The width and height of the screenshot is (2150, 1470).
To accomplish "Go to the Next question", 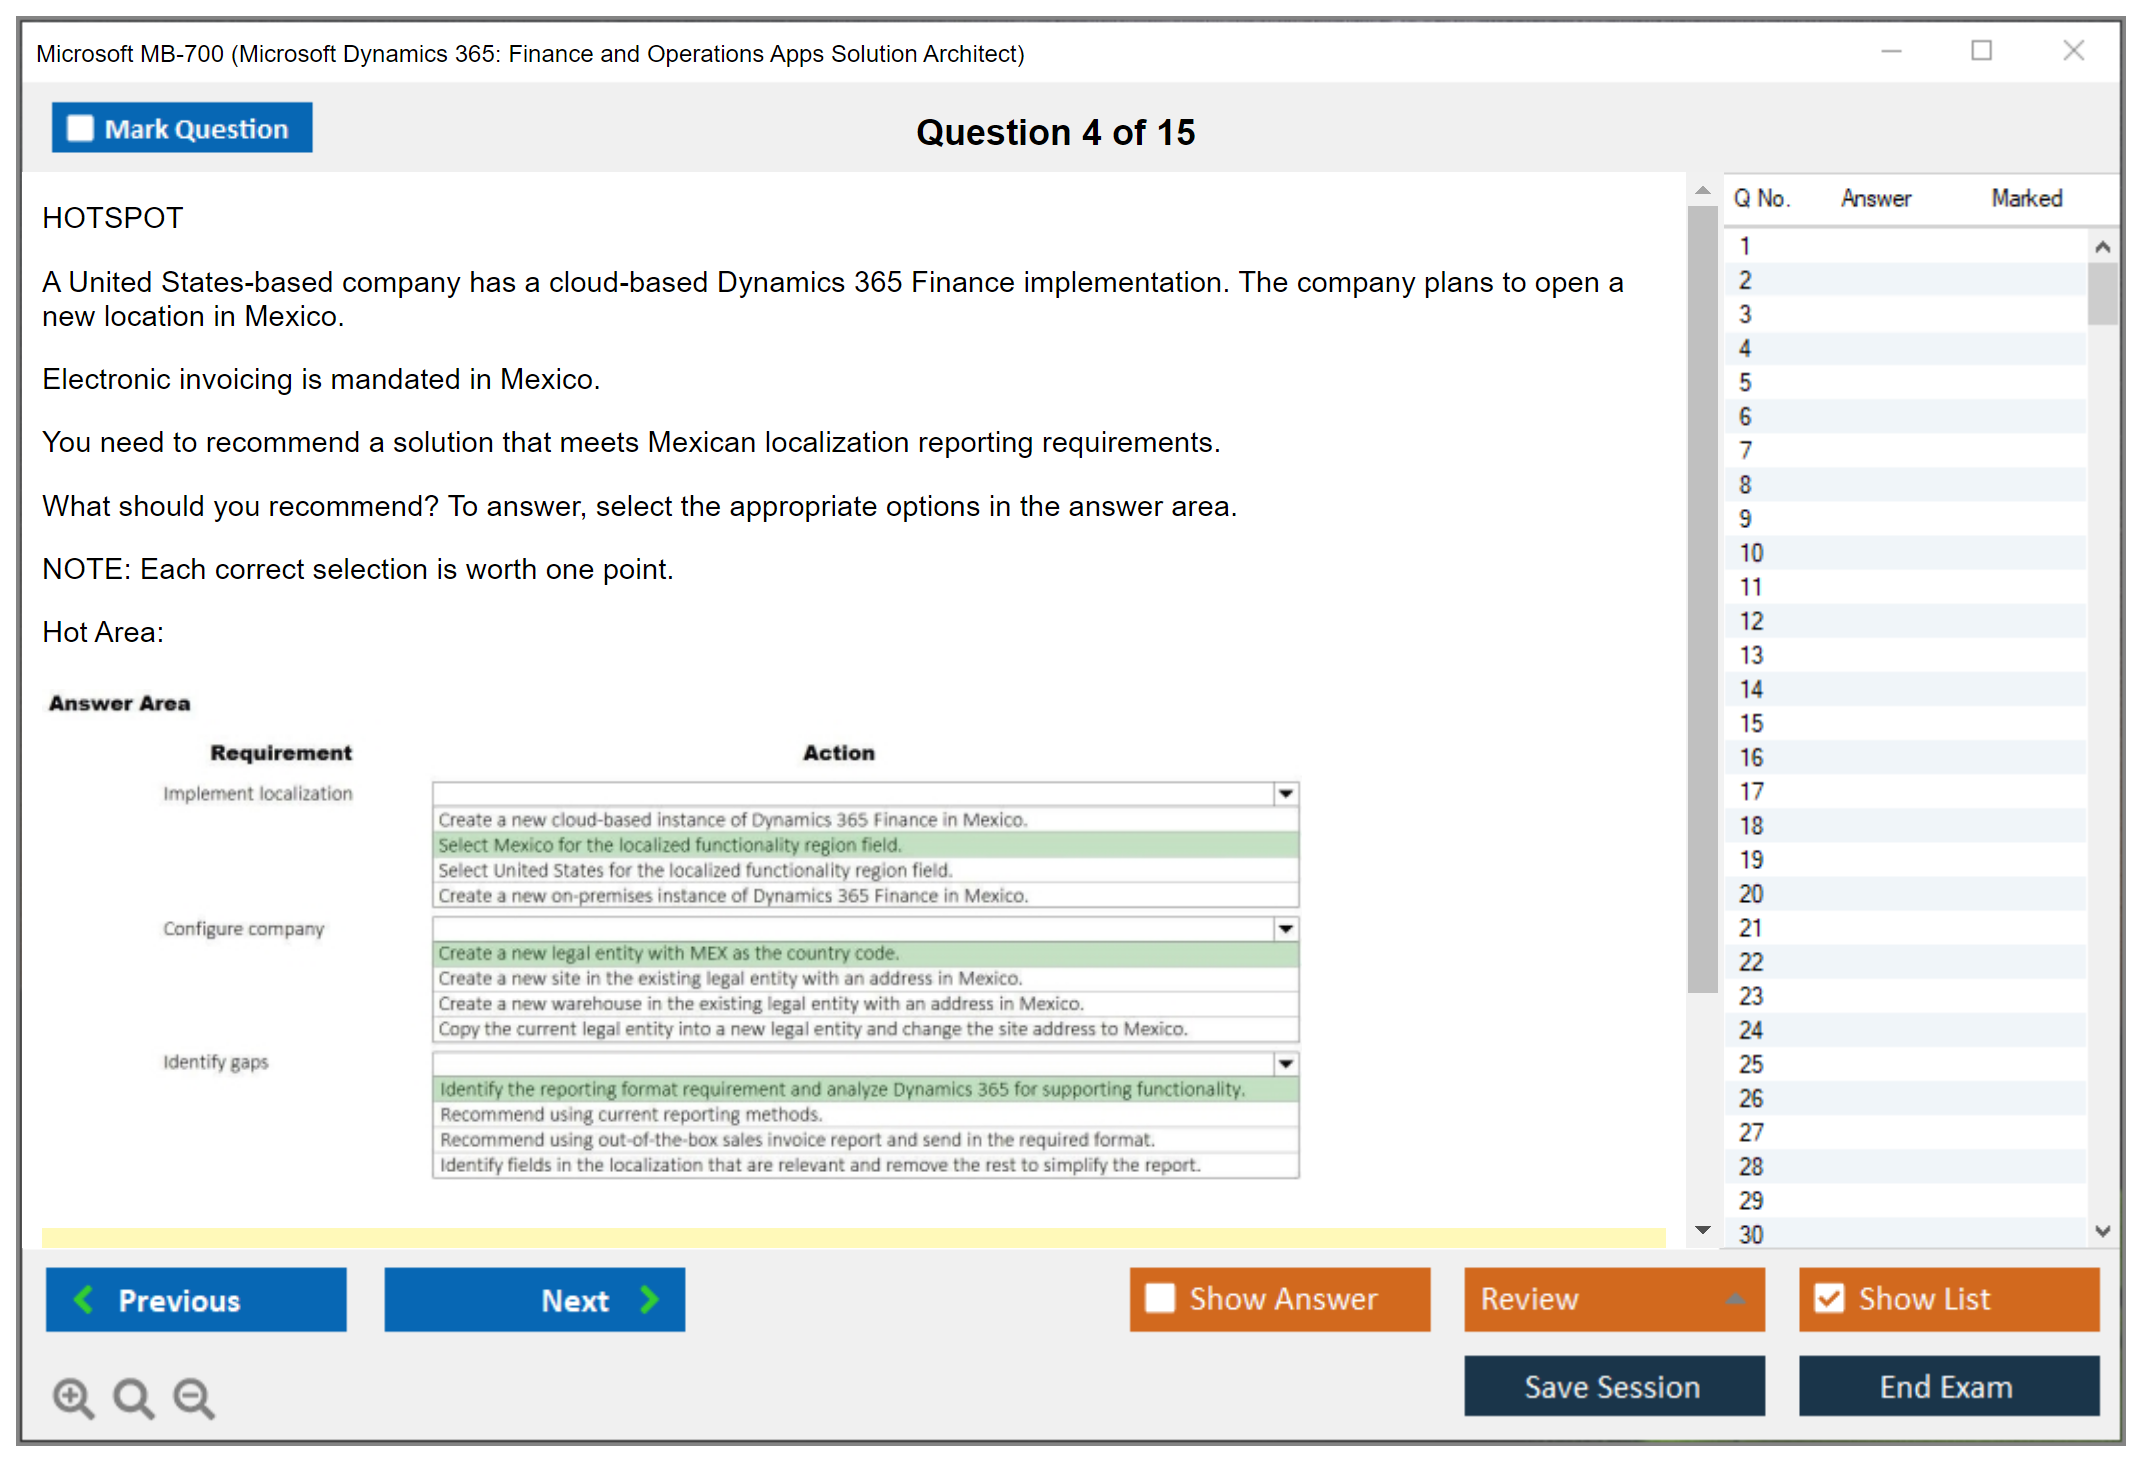I will point(535,1299).
